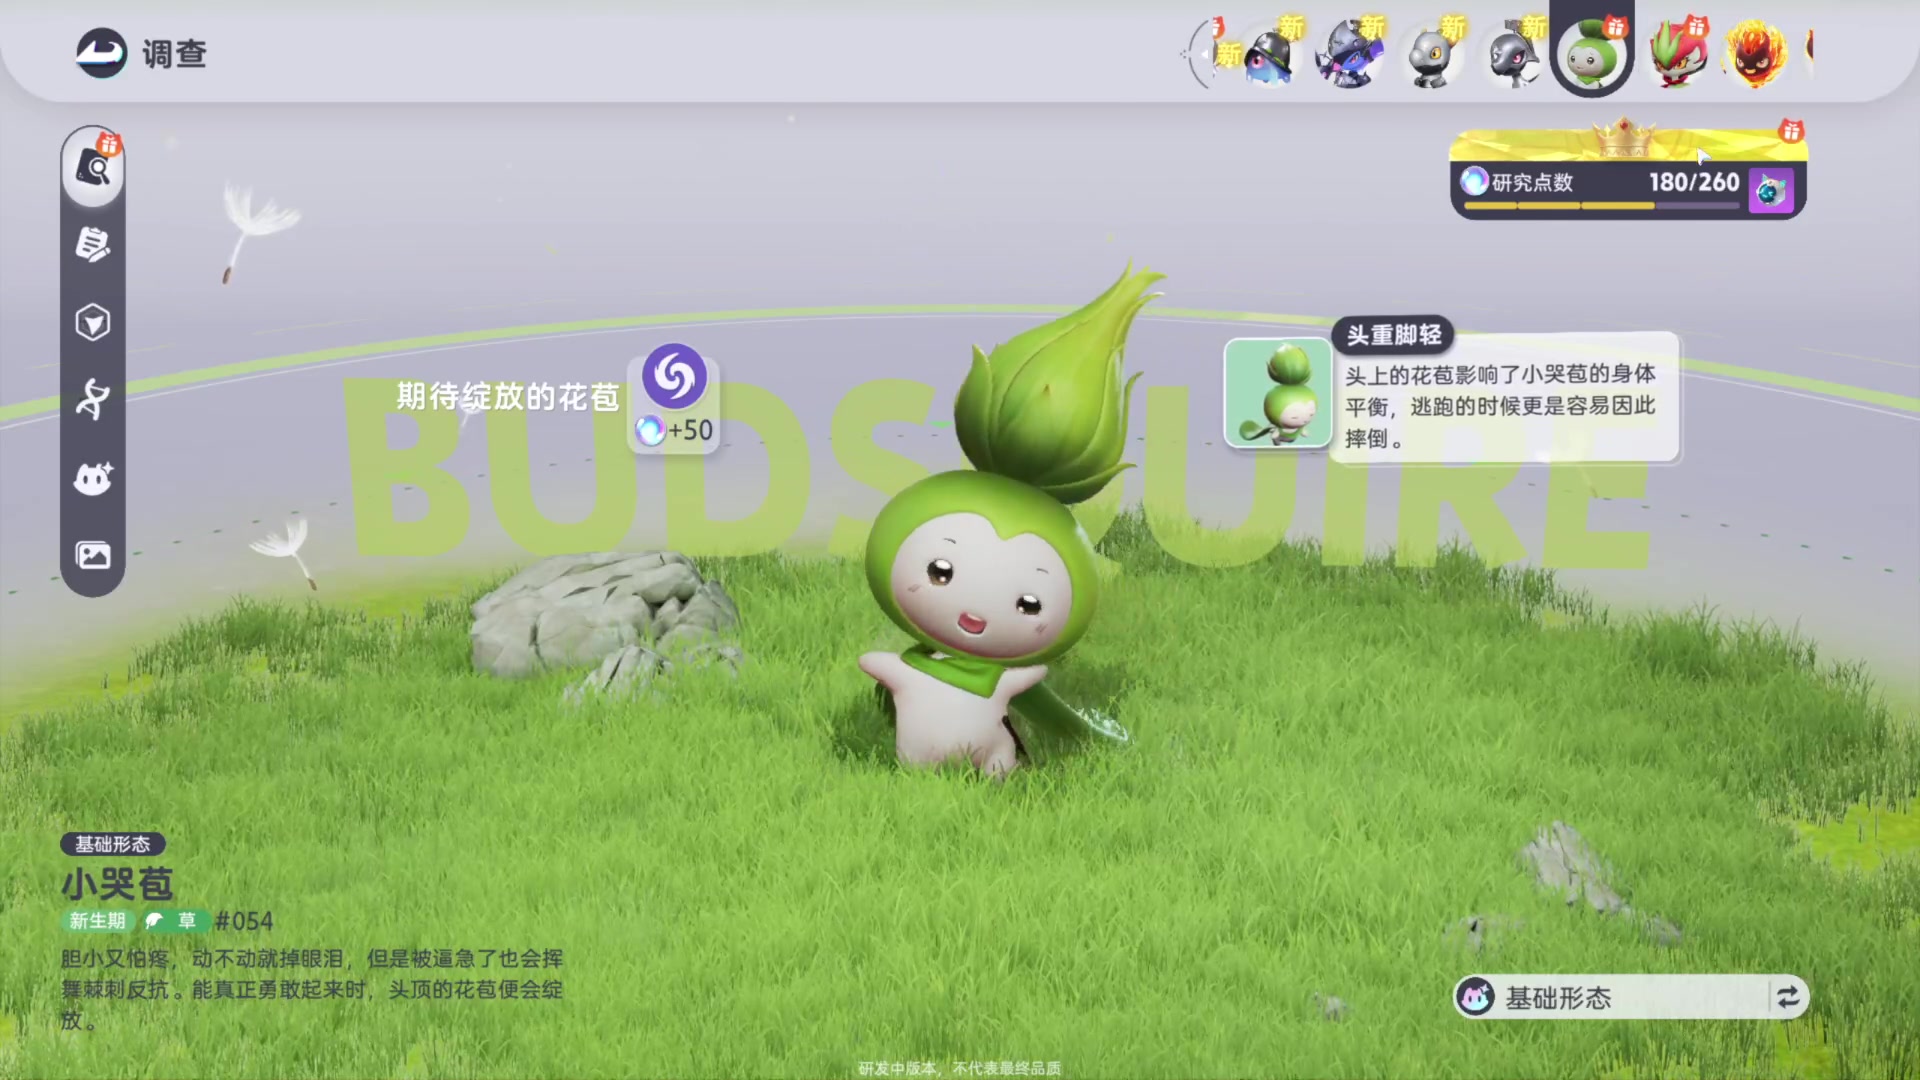Select the green bud creature avatar
Screen dimensions: 1920x1080
click(1592, 55)
